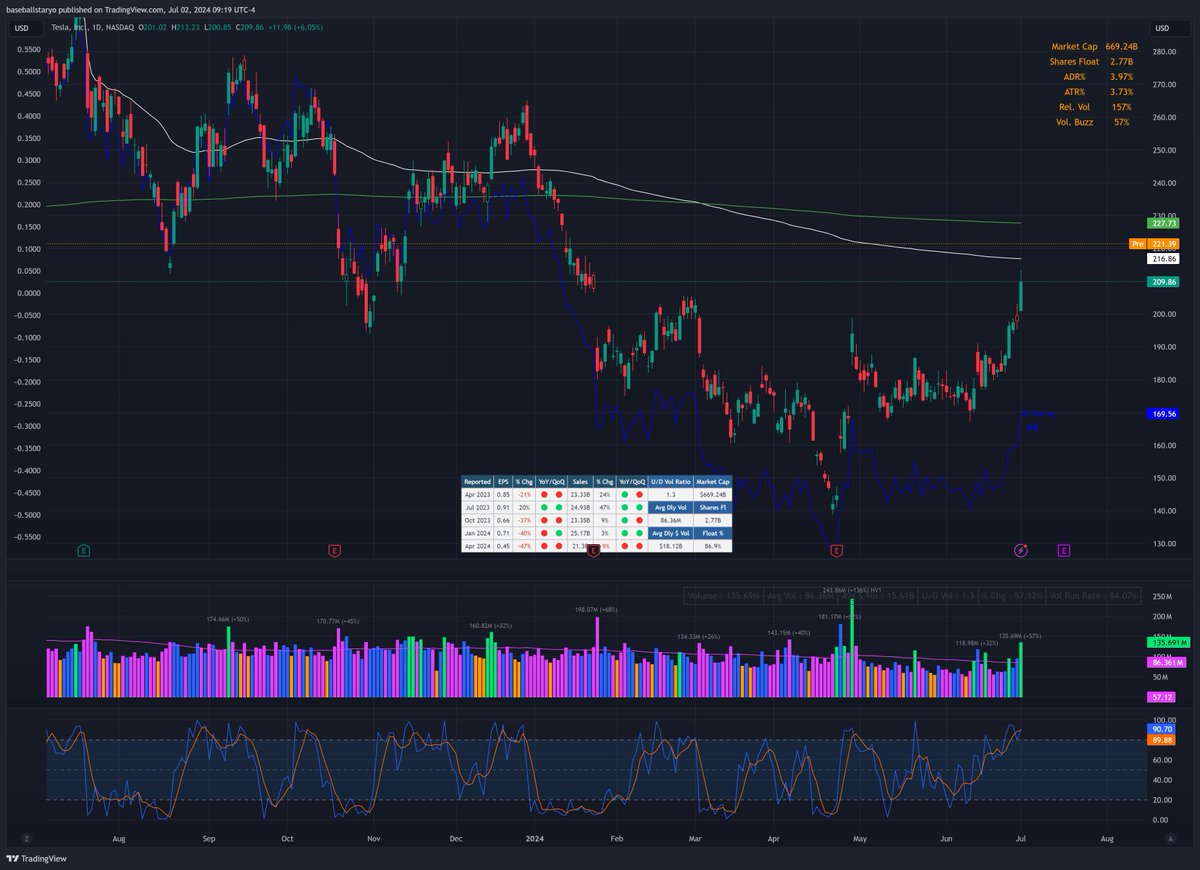Click the 57.12 volume pane label

pyautogui.click(x=1160, y=696)
